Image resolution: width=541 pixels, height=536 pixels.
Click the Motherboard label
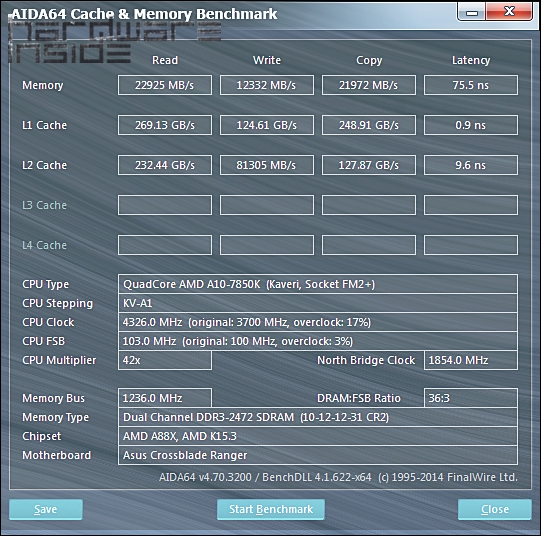(57, 455)
